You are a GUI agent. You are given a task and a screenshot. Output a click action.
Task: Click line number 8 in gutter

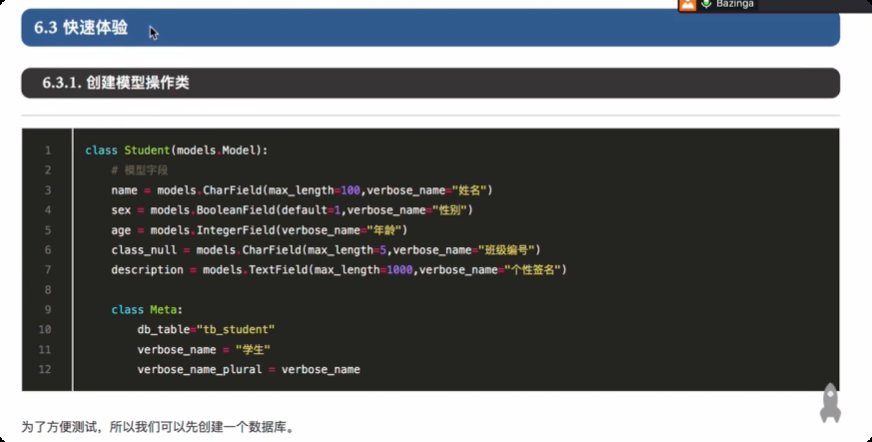pyautogui.click(x=48, y=290)
